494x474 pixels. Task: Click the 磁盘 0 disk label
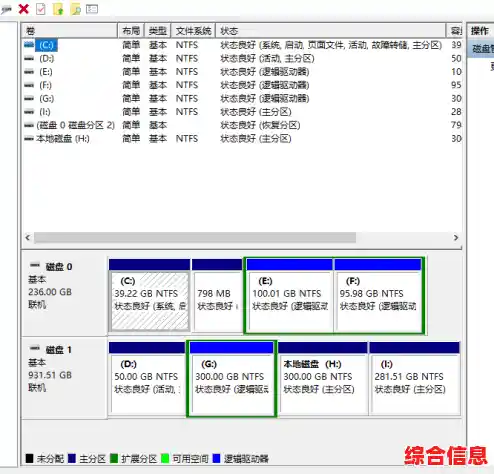point(59,267)
